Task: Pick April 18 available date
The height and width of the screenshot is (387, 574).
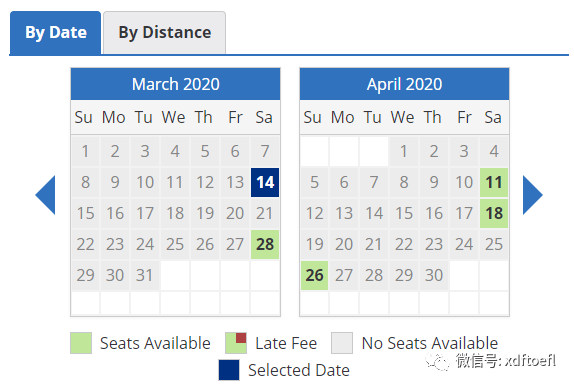Action: click(x=494, y=213)
